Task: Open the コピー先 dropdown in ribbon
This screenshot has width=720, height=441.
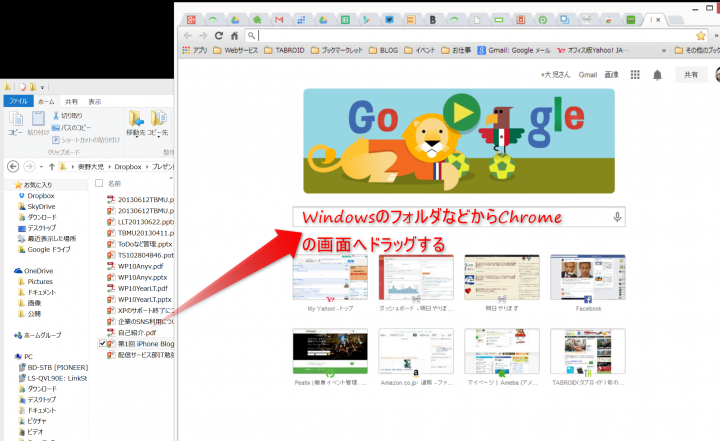Action: (x=158, y=123)
